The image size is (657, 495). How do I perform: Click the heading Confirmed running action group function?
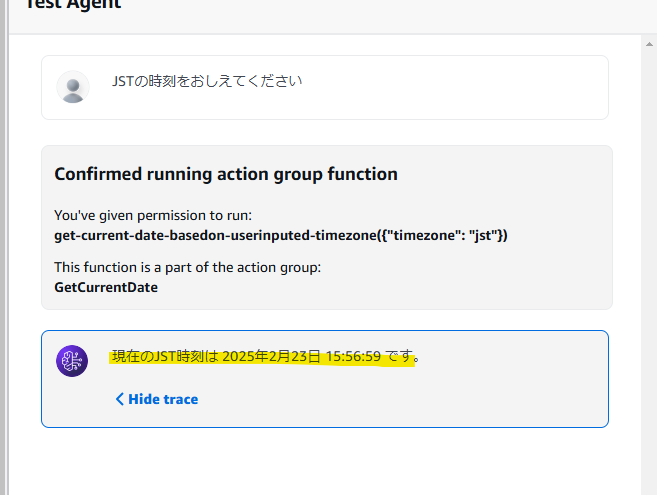tap(226, 174)
